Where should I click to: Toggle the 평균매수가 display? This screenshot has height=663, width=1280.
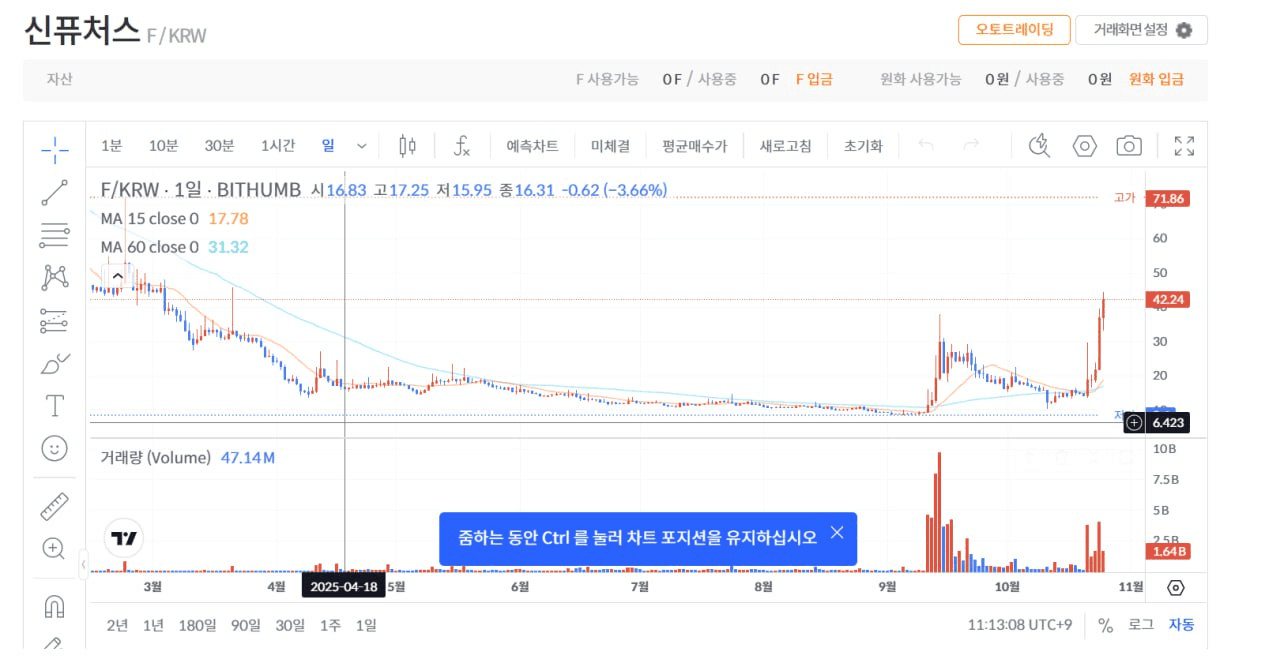click(694, 146)
